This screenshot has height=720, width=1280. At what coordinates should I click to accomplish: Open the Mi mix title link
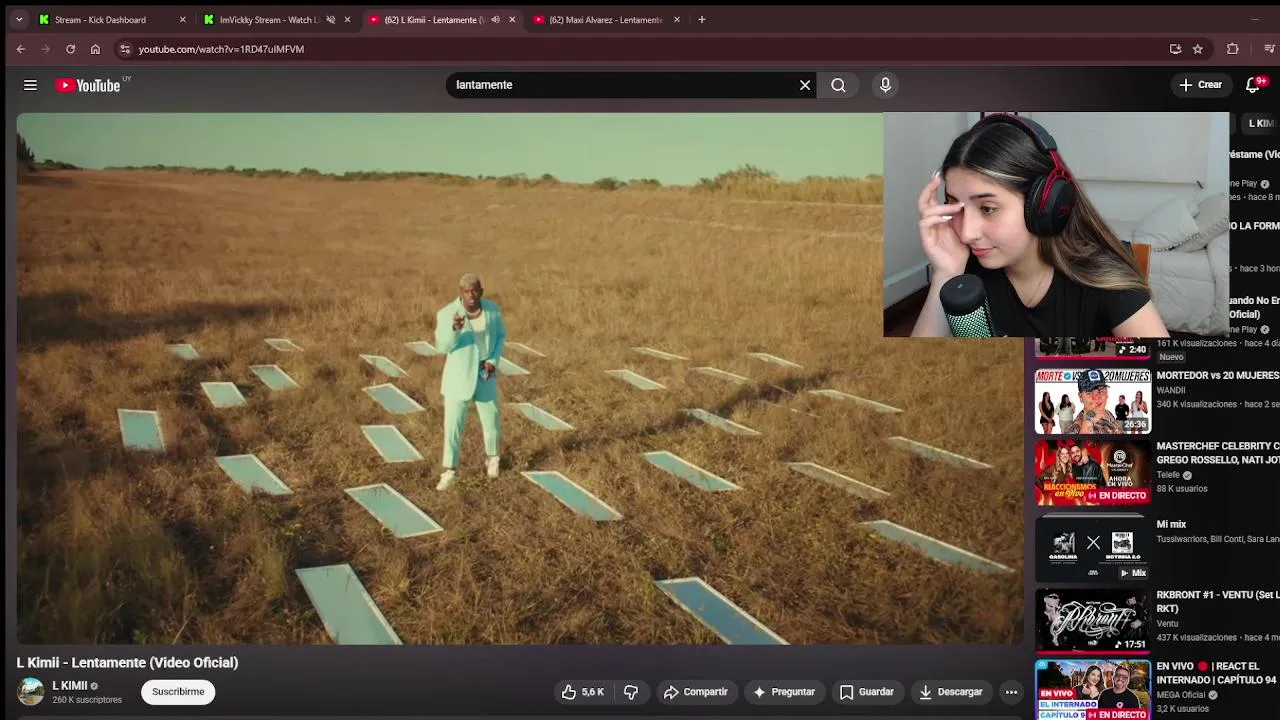[x=1171, y=524]
